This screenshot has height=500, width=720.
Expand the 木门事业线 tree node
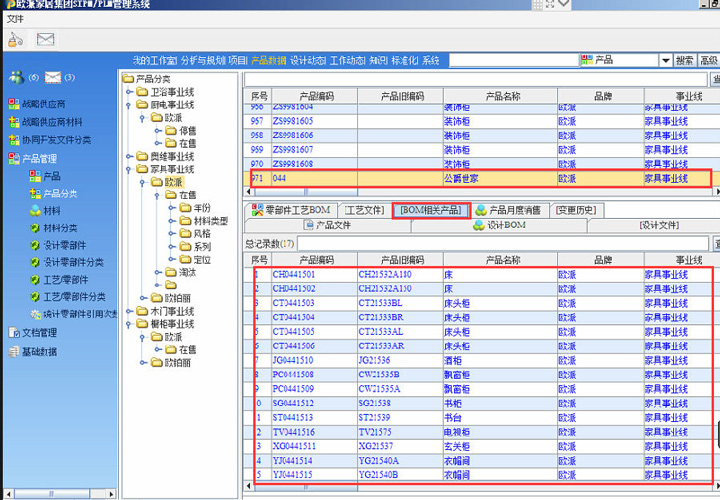pos(130,311)
